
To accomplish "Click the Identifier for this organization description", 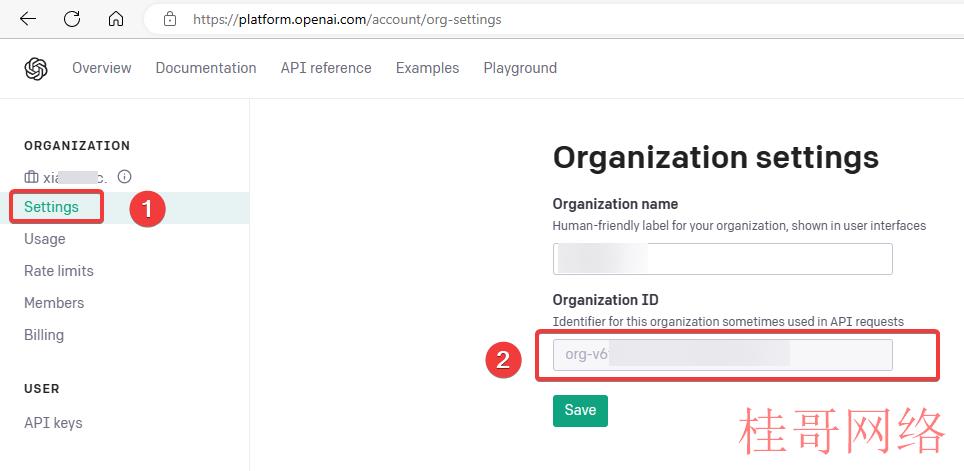I will (728, 322).
